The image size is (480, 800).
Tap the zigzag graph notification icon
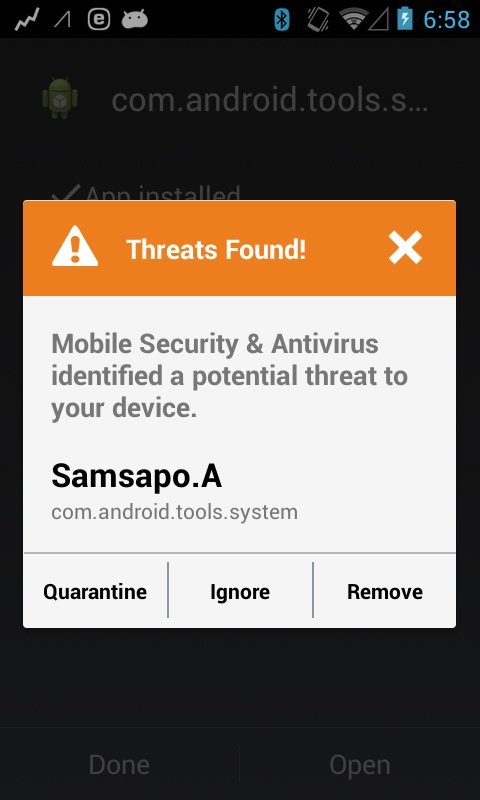tap(27, 20)
